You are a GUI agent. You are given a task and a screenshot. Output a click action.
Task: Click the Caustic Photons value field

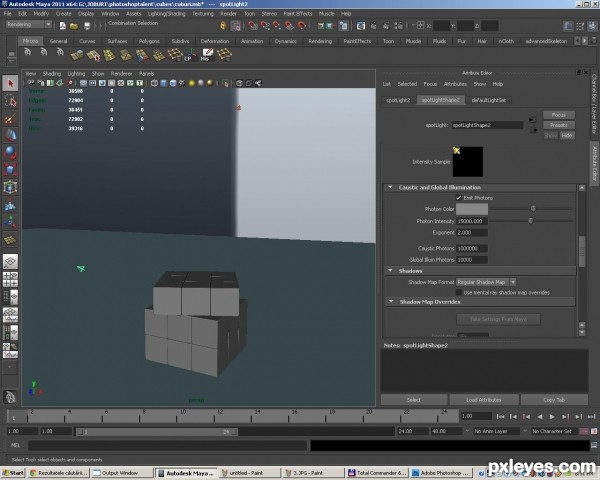pyautogui.click(x=472, y=248)
